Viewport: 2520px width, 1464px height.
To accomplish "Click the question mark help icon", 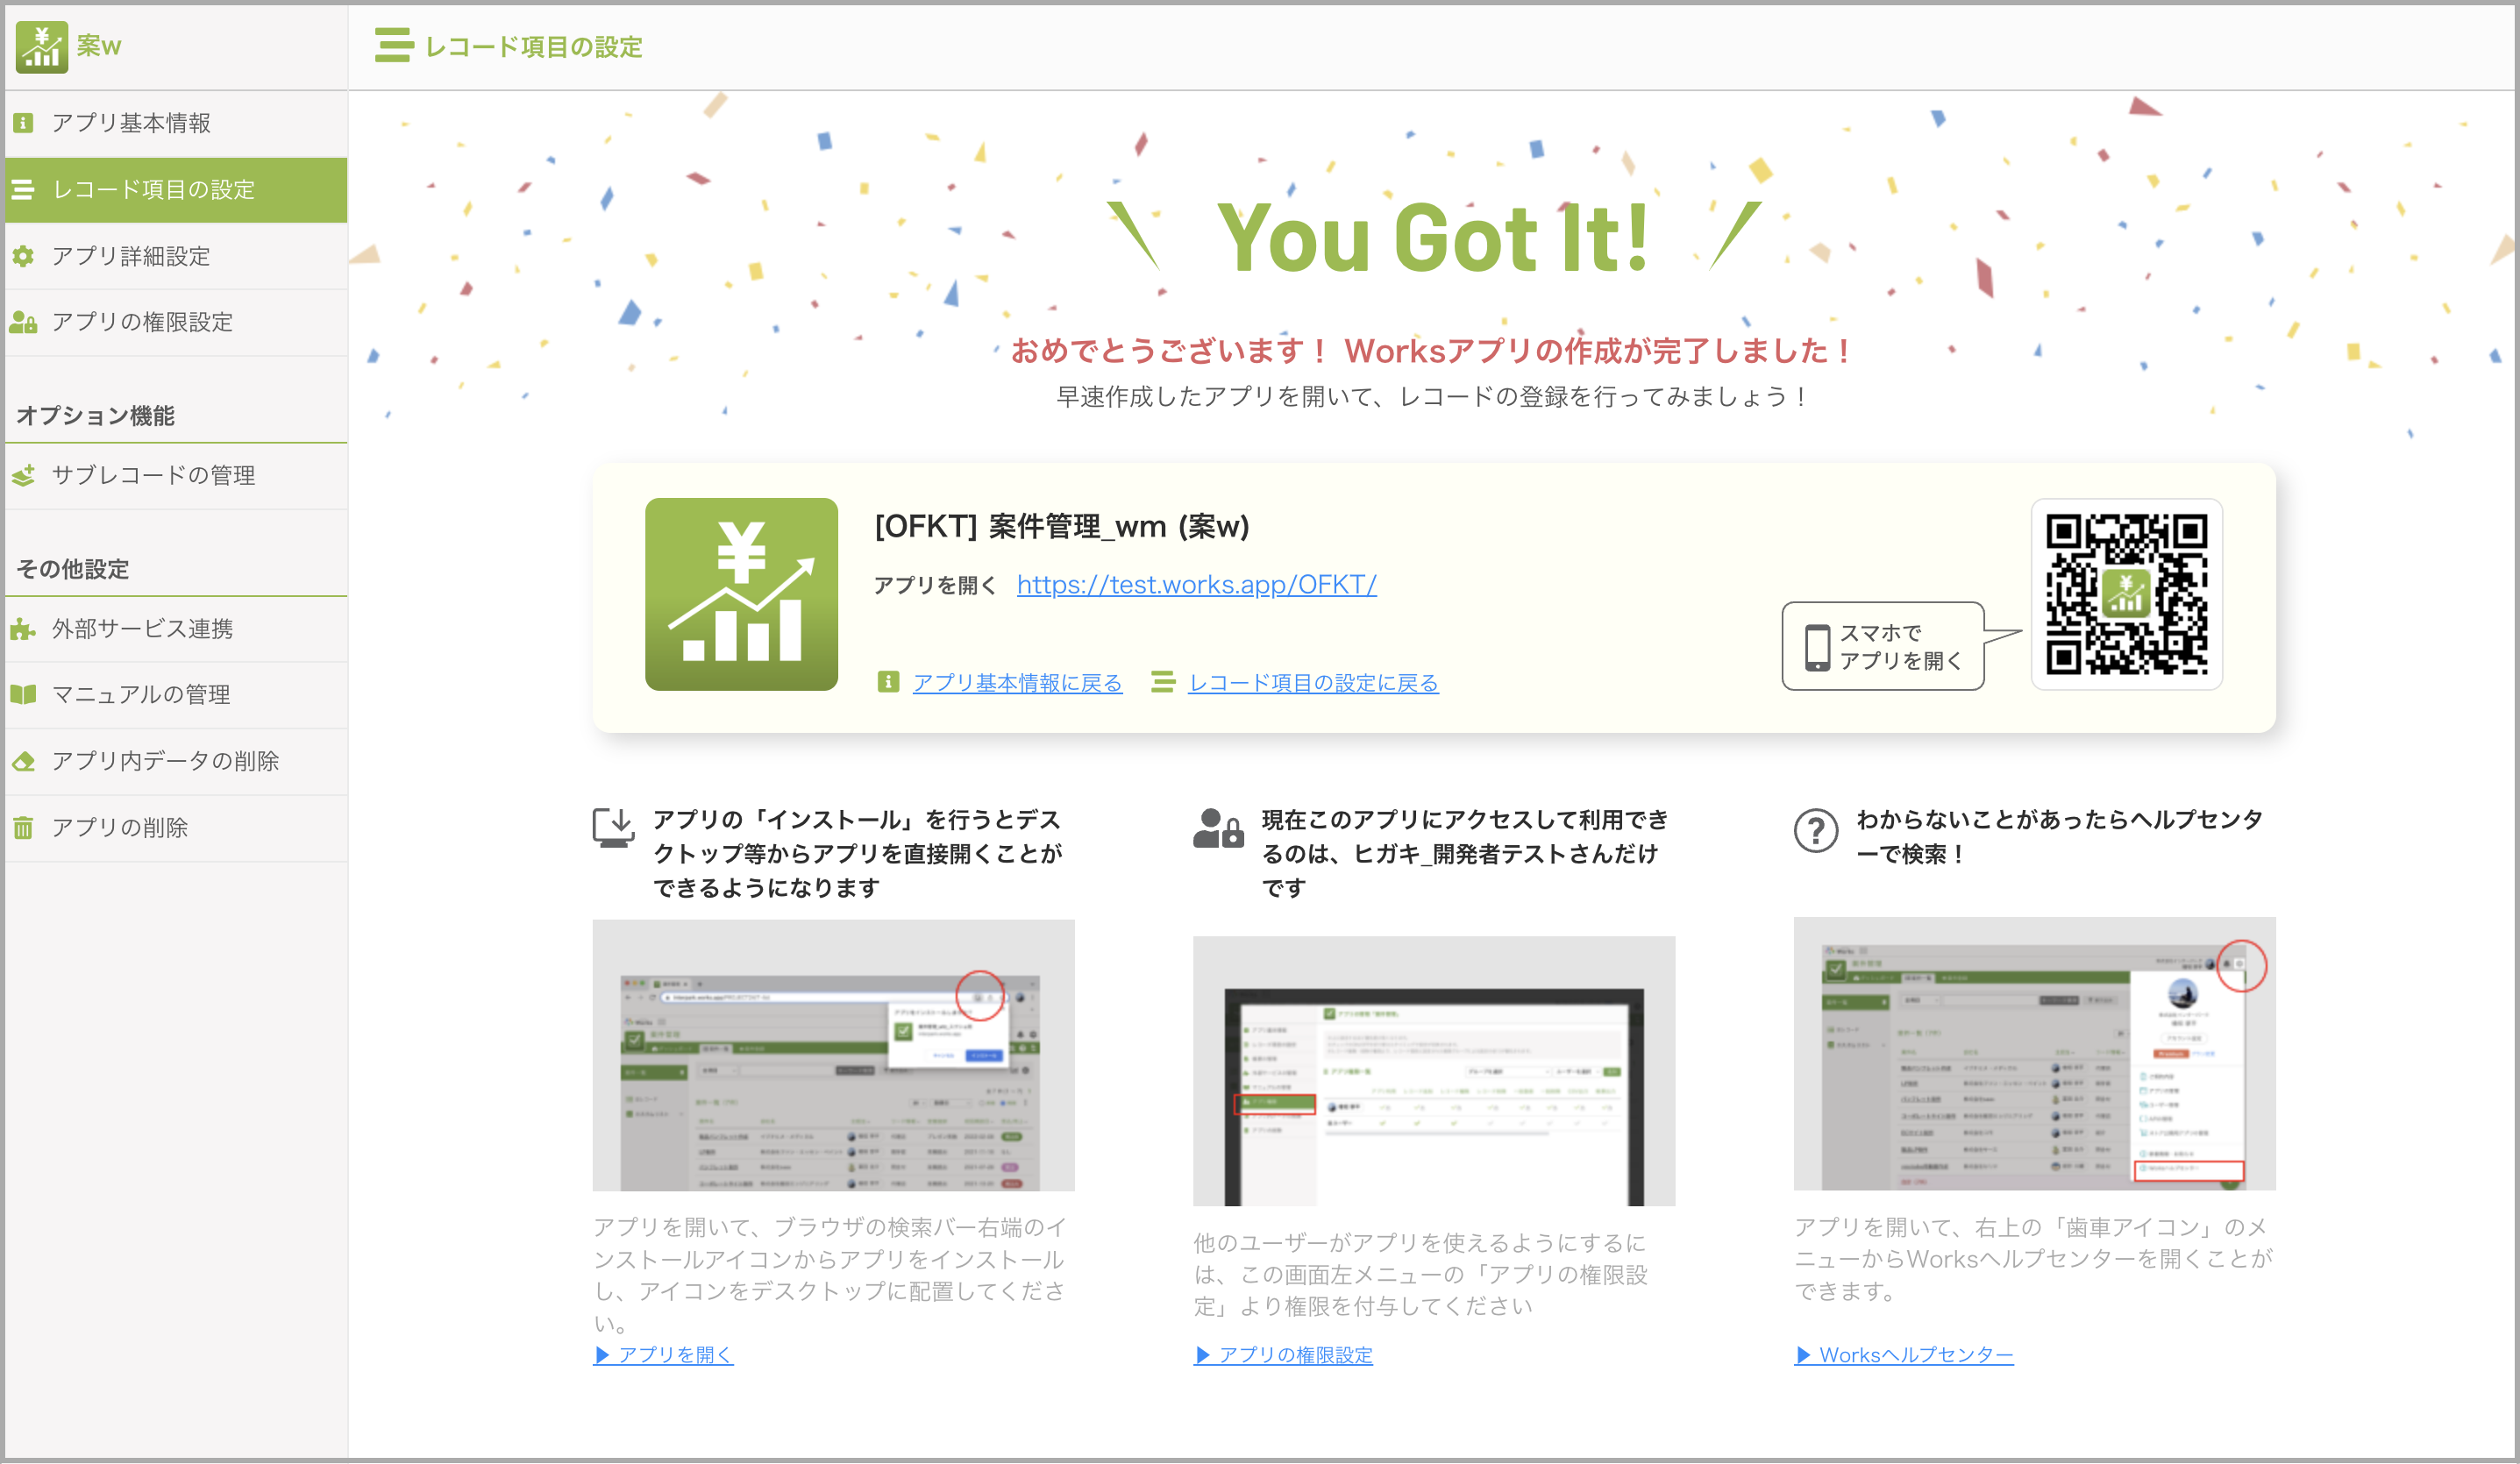I will pos(1816,830).
